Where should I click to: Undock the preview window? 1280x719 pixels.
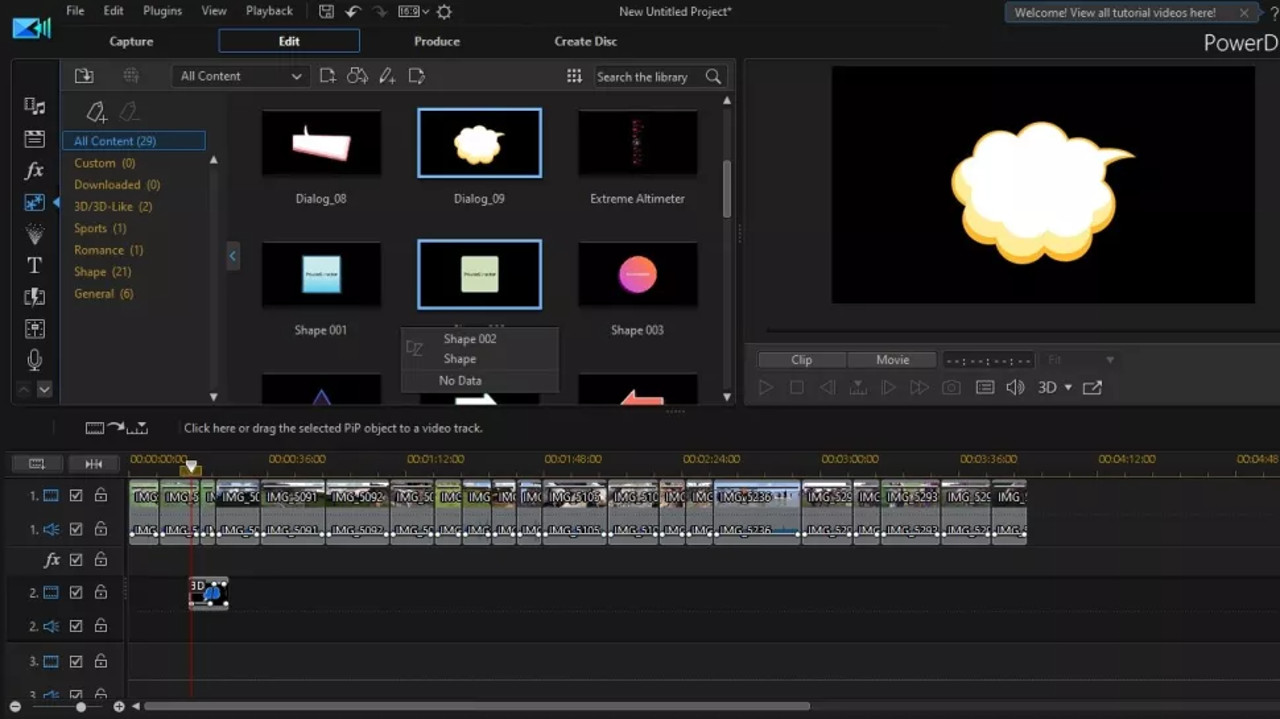click(1092, 388)
